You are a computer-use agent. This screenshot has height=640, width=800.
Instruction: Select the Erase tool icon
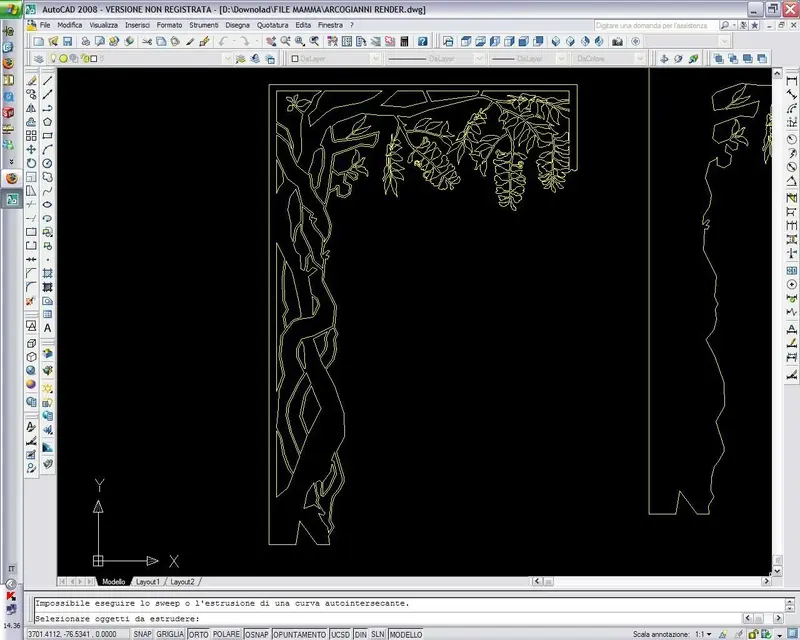[x=31, y=80]
